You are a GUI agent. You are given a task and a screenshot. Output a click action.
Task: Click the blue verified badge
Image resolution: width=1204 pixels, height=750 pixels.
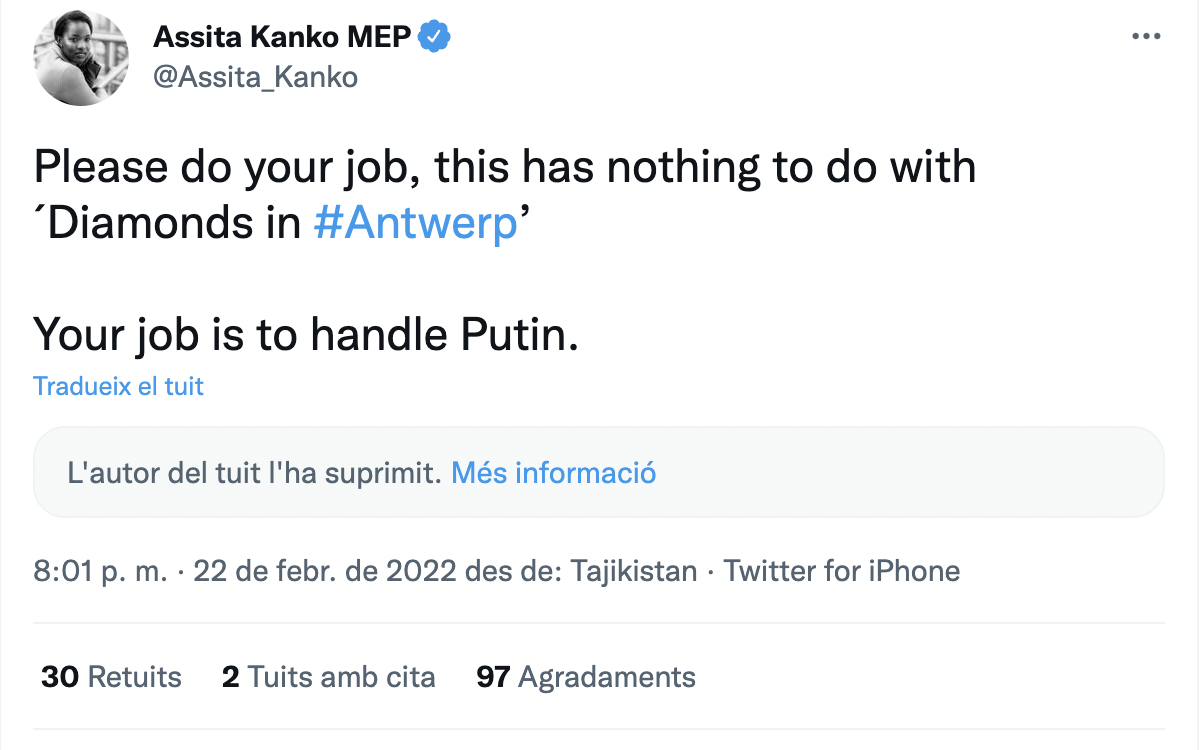(435, 38)
